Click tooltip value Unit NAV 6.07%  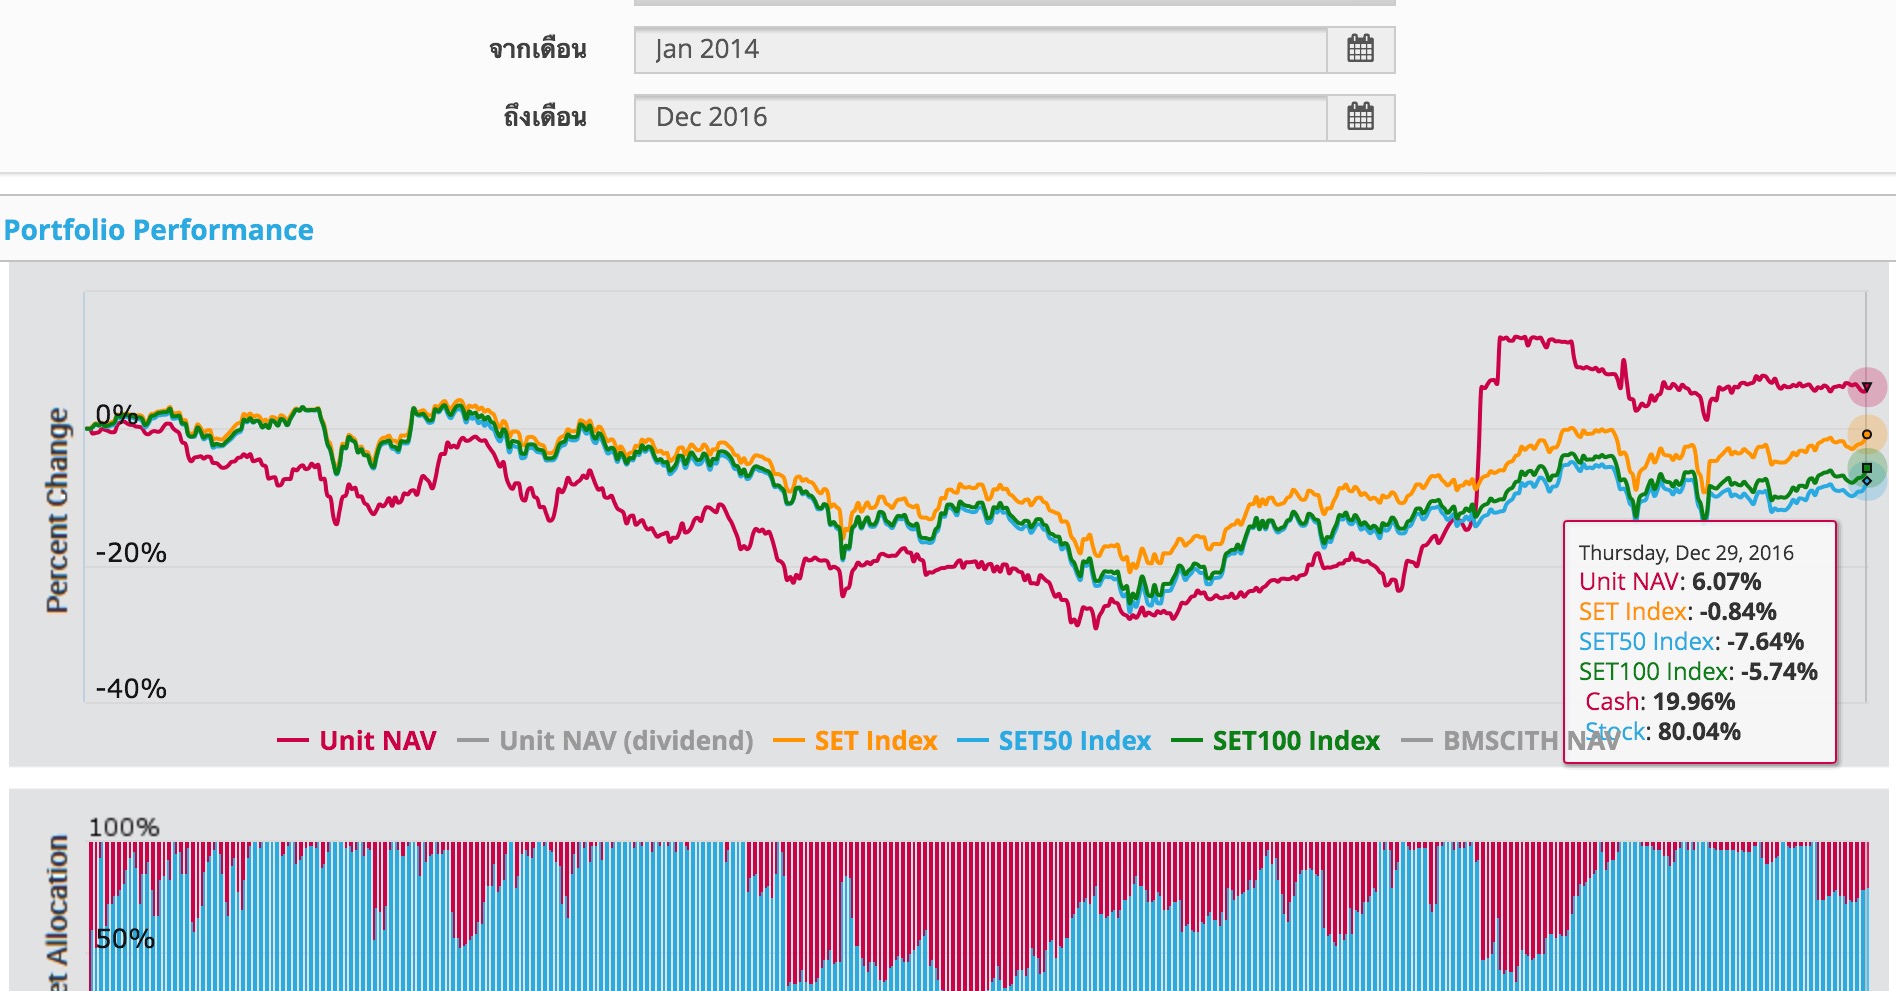(x=1670, y=582)
